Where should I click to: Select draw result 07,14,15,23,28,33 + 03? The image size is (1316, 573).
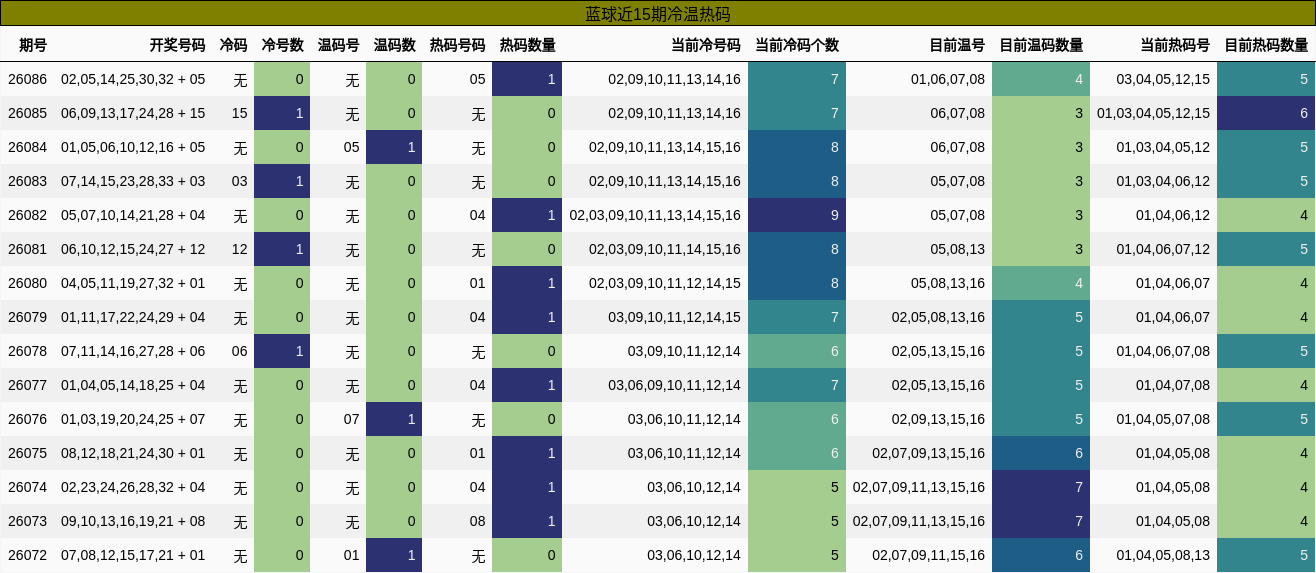pyautogui.click(x=133, y=181)
